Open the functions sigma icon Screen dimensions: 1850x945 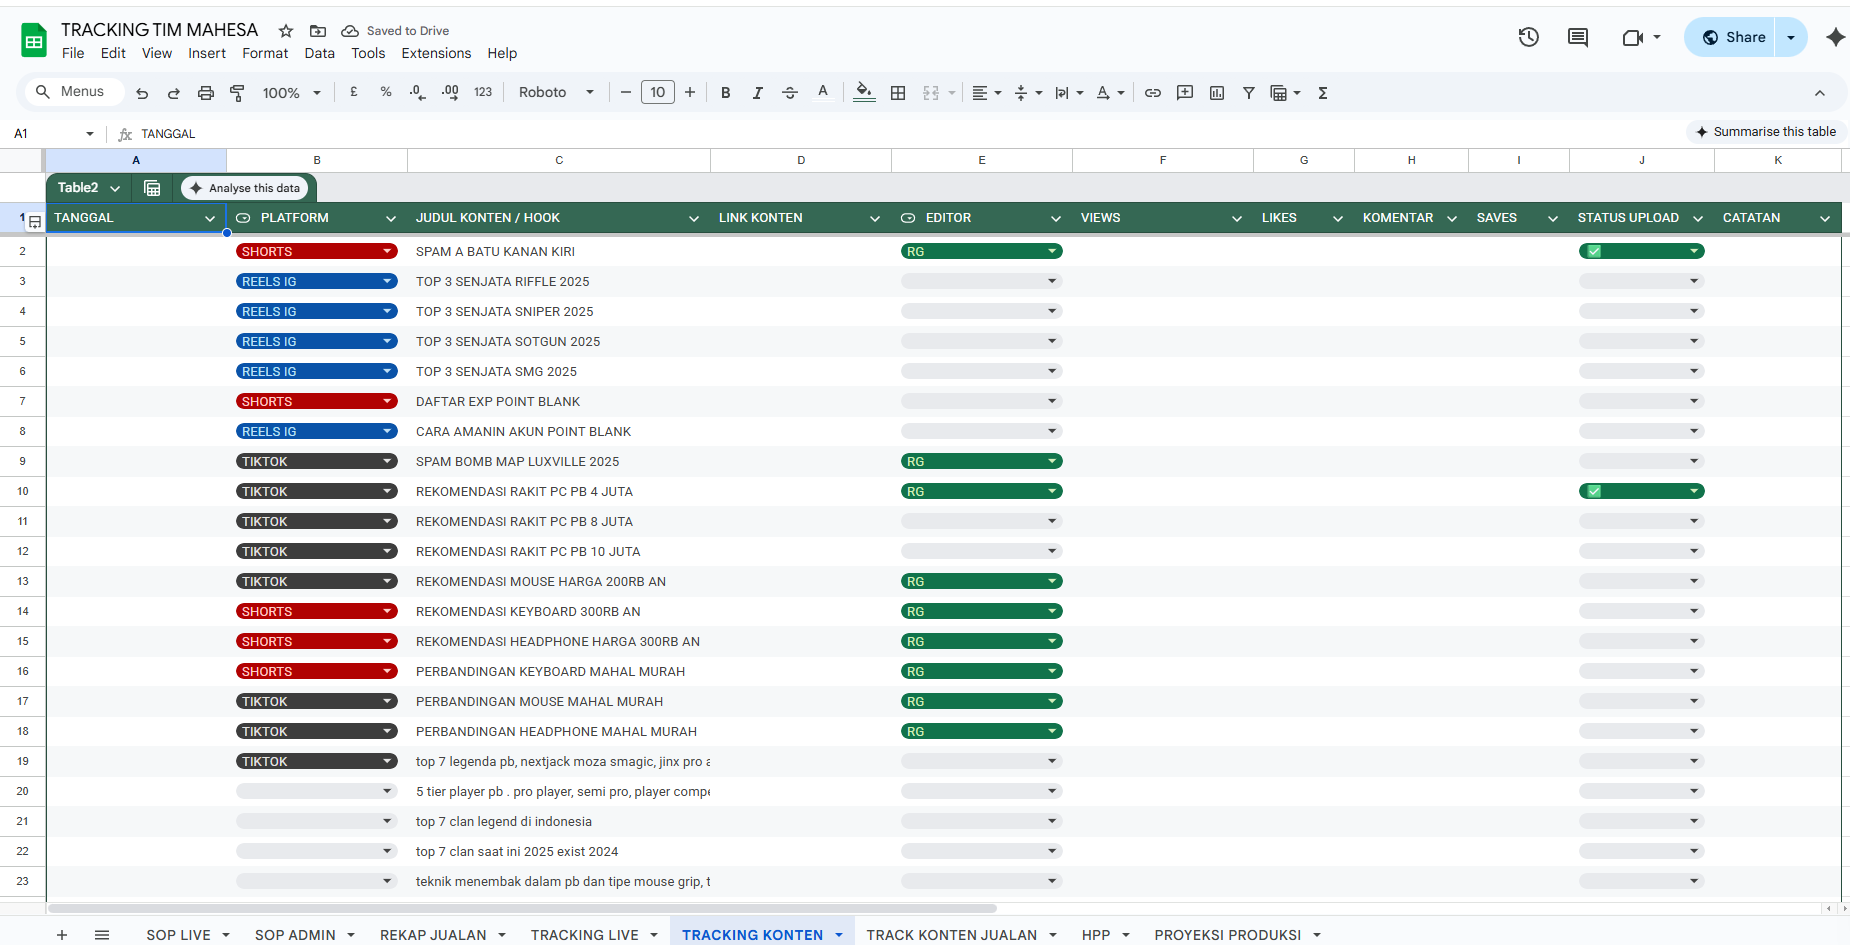coord(1322,92)
